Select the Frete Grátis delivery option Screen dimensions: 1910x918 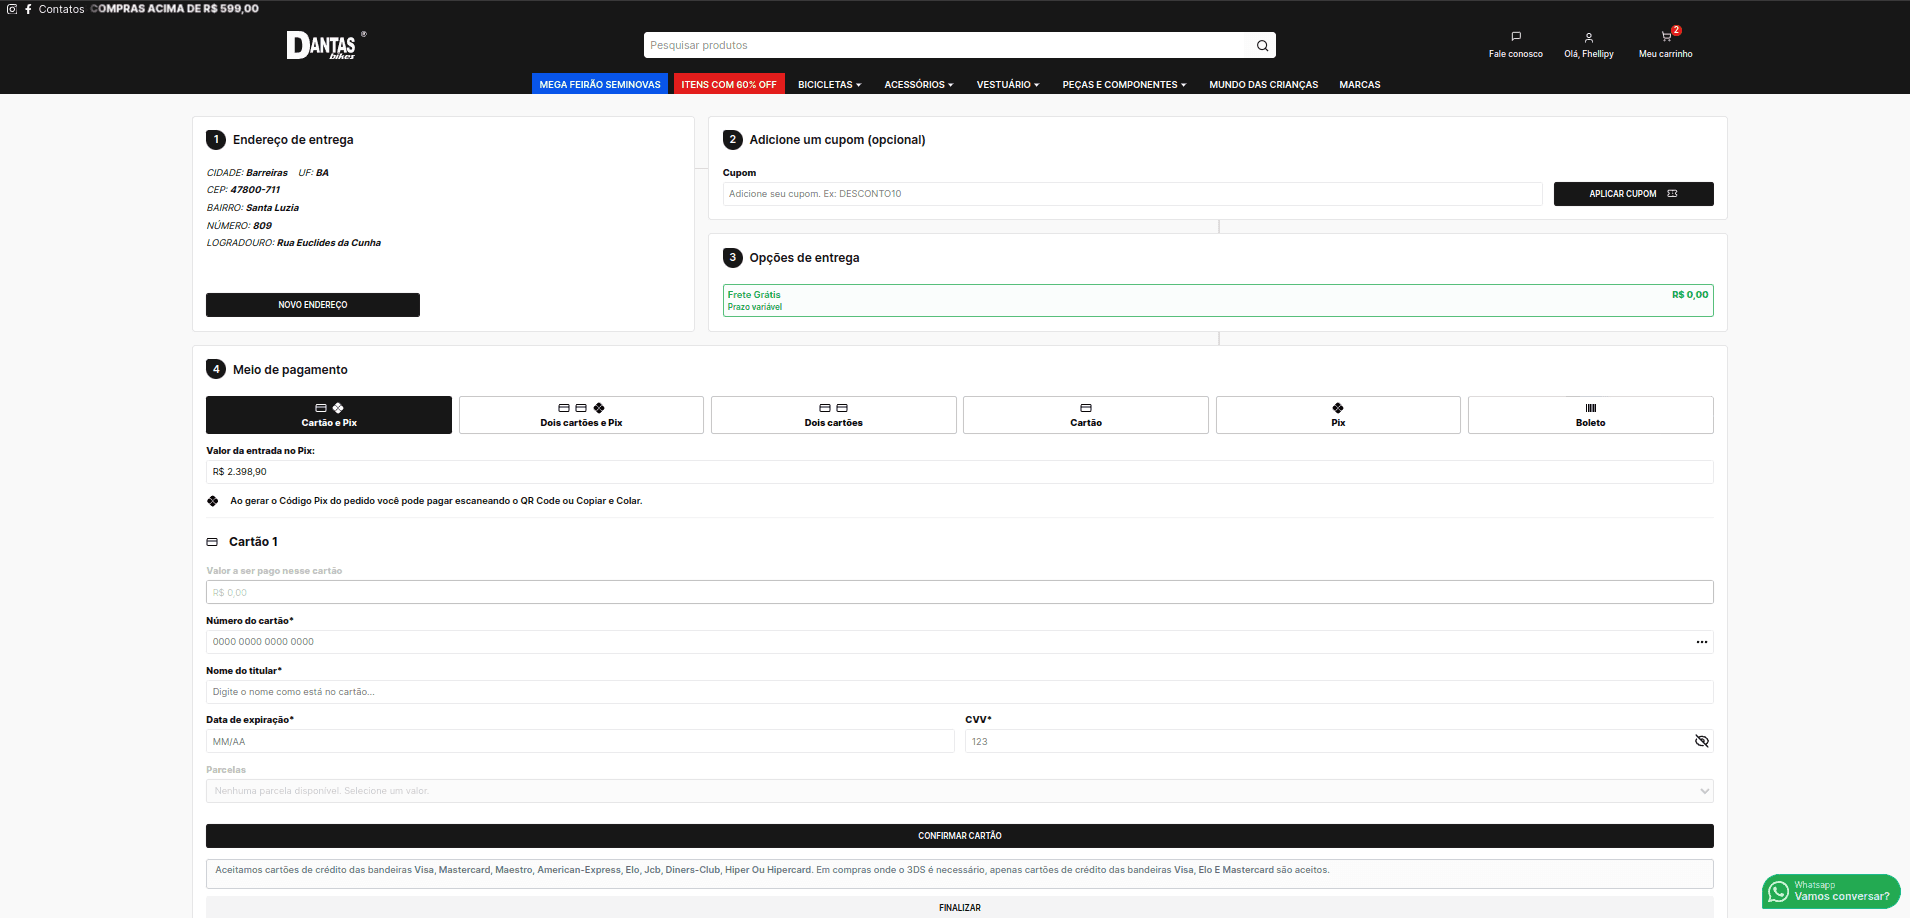pyautogui.click(x=1217, y=300)
